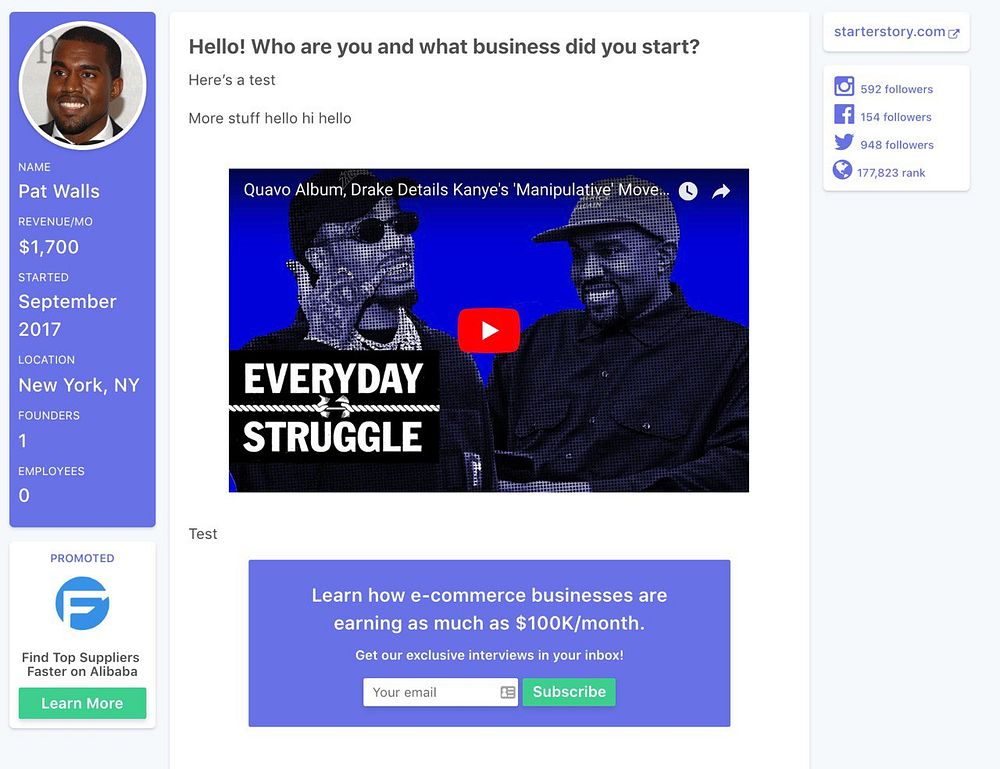Click the Find Top Suppliers ad text

81,664
